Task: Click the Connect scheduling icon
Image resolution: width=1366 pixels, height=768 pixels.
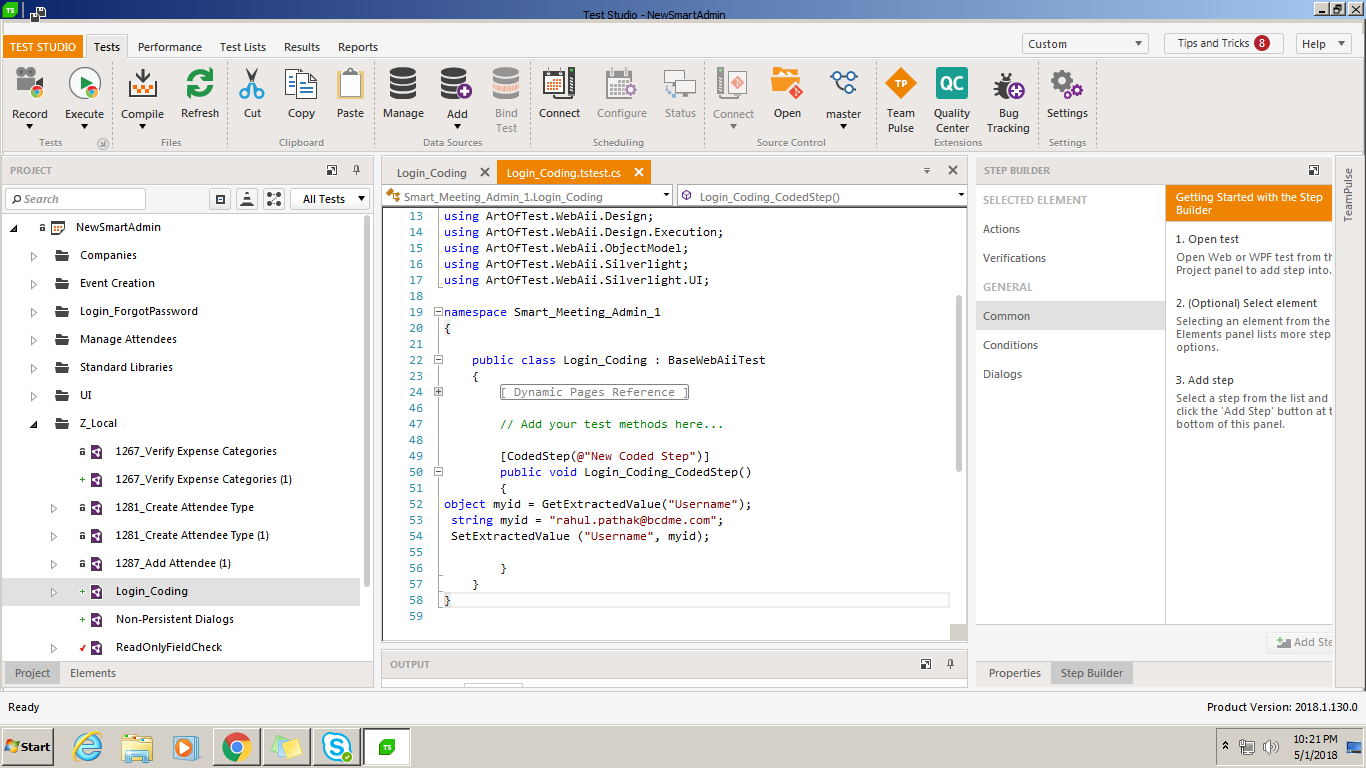Action: click(x=559, y=85)
